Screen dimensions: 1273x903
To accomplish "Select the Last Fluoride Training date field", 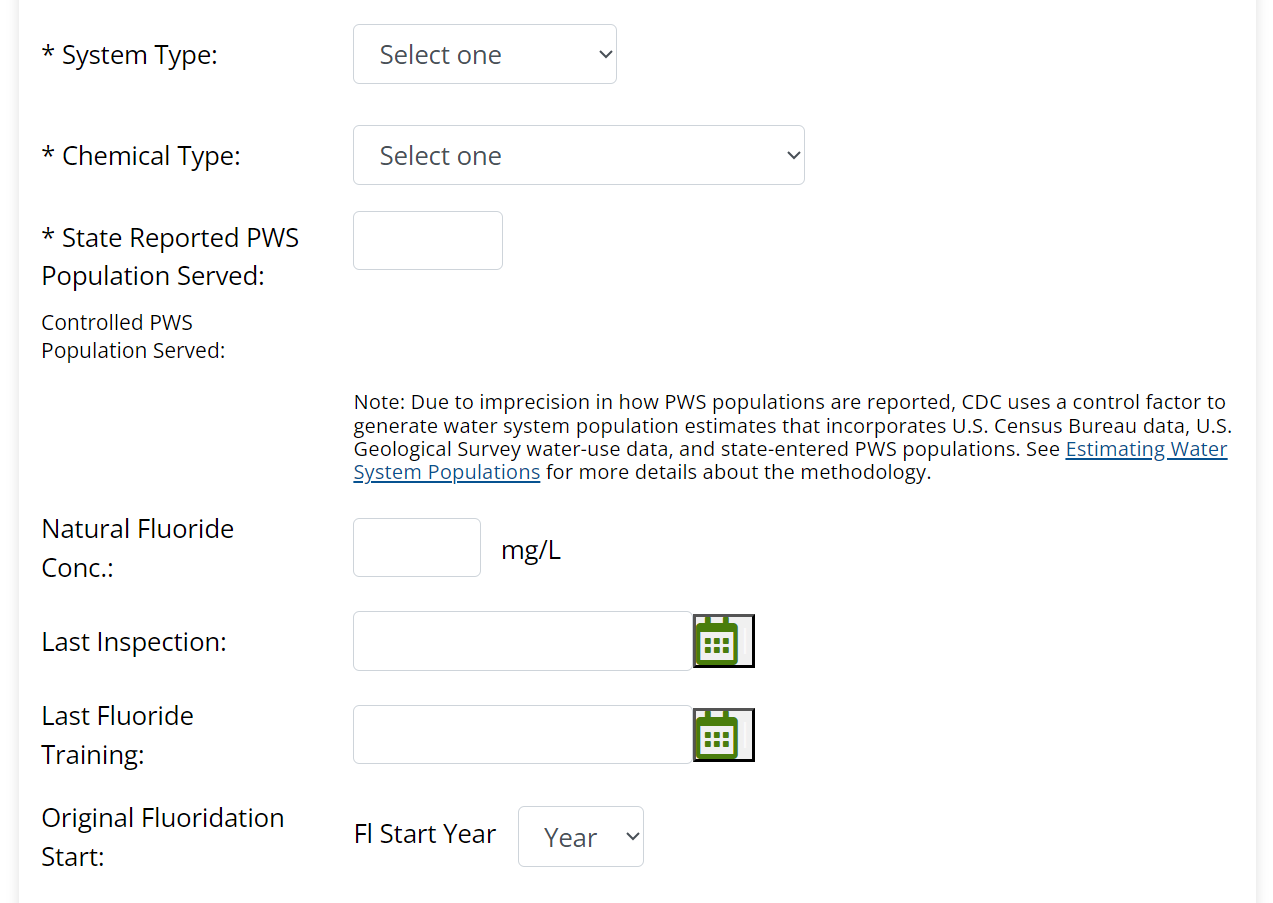I will 522,735.
